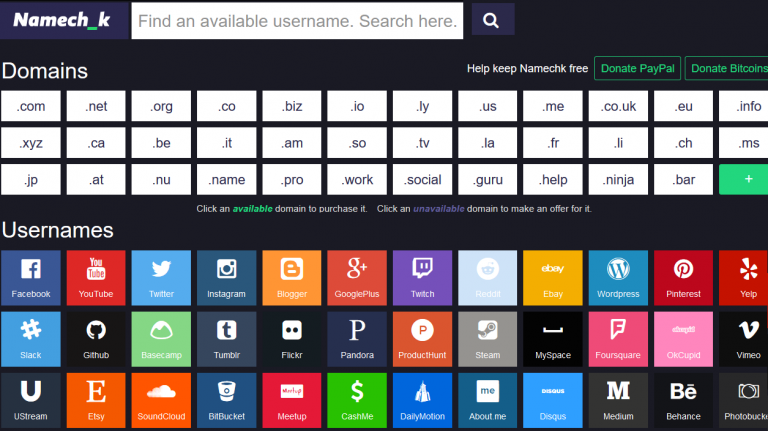Select the Steam tile
The height and width of the screenshot is (431, 768).
[487, 338]
